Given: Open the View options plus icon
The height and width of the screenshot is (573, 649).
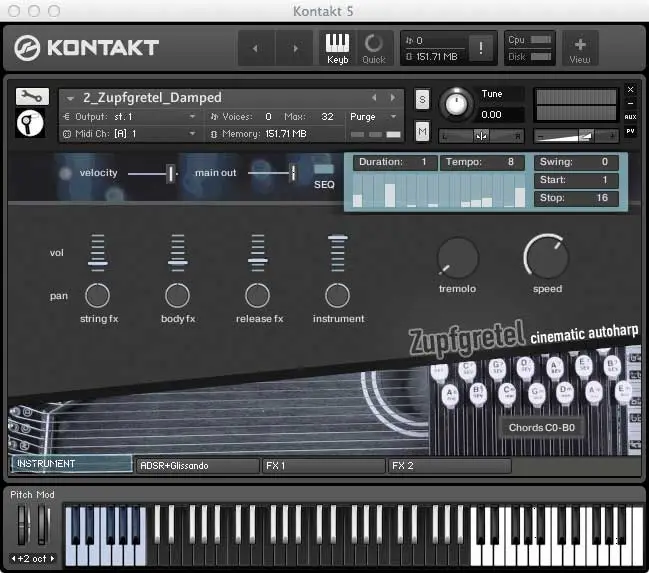Looking at the screenshot, I should (579, 48).
